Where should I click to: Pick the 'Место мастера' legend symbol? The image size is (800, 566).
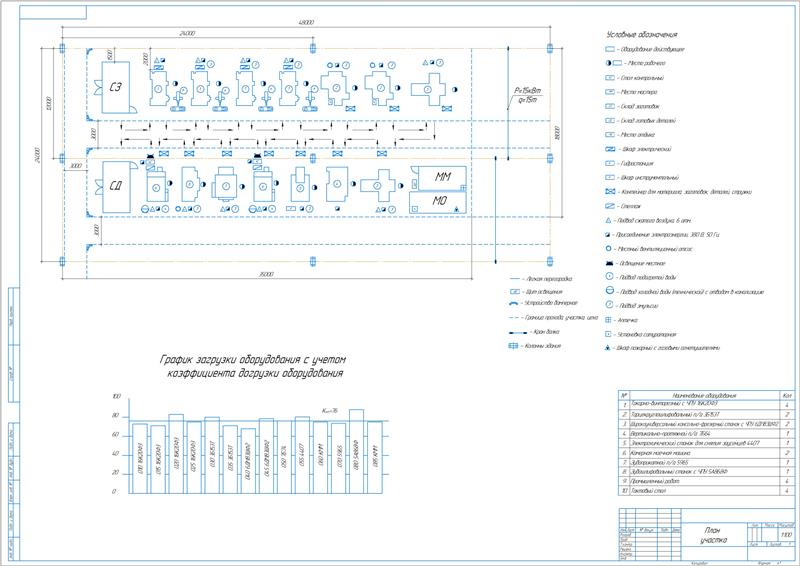pos(609,92)
